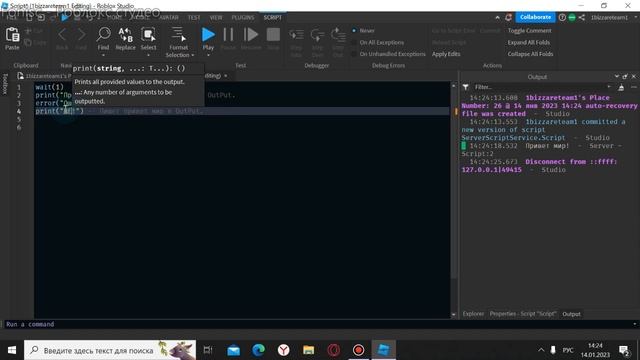
Task: Expand the Play mode dropdown arrow
Action: [208, 55]
